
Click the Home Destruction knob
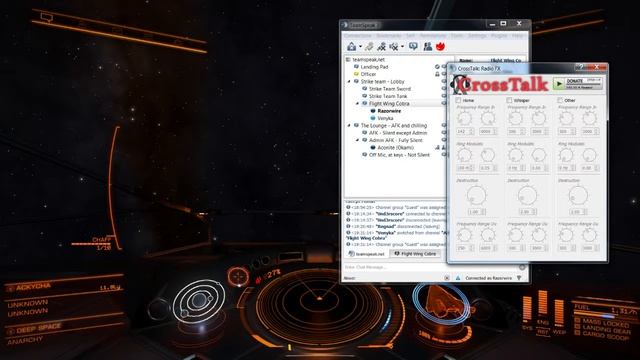coord(476,195)
